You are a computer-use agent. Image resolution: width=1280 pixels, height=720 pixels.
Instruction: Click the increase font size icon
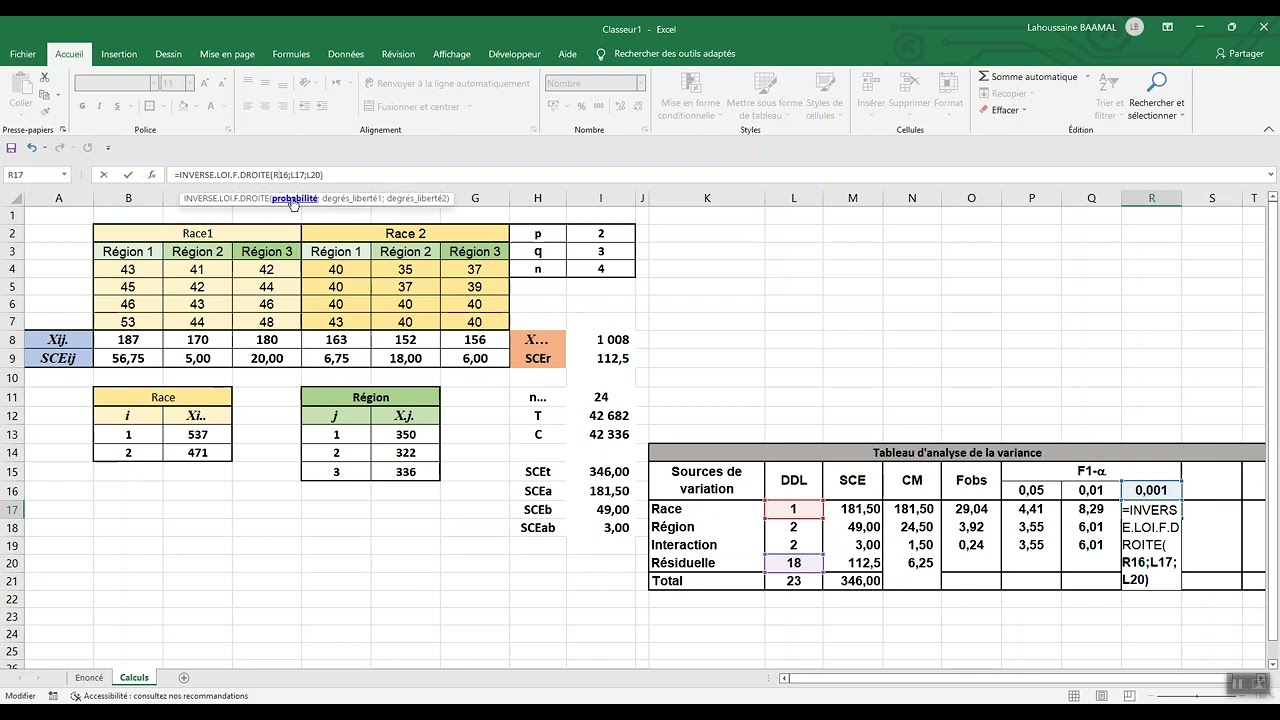click(x=204, y=83)
